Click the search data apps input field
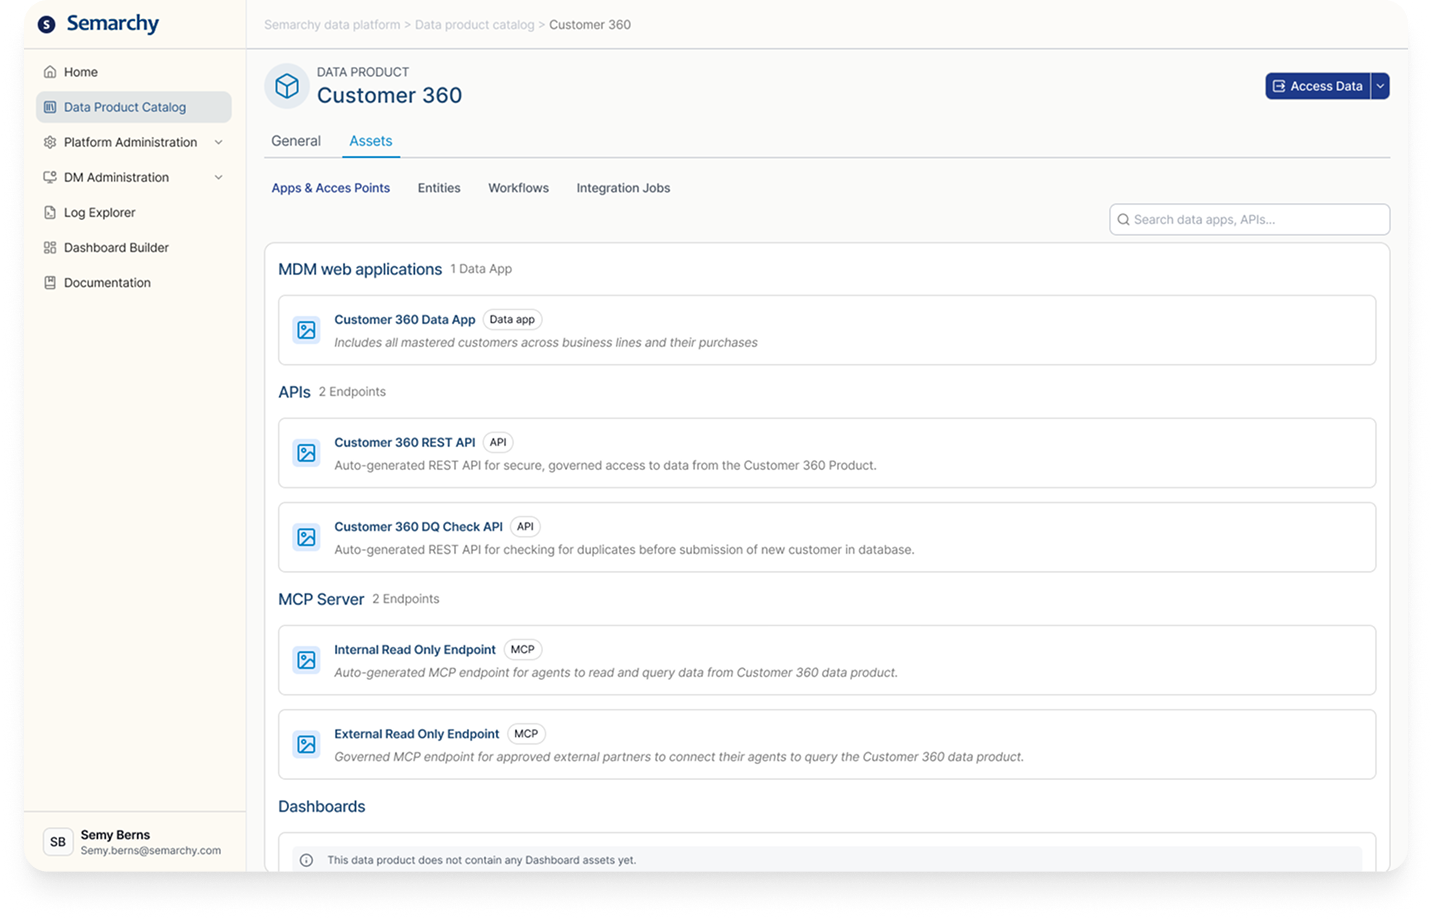The width and height of the screenshot is (1432, 920). 1249,219
